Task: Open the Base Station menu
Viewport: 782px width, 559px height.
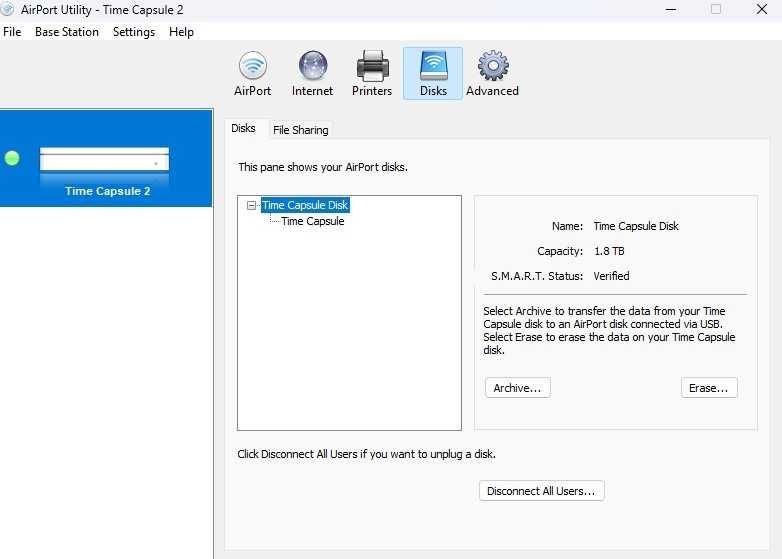Action: [67, 32]
